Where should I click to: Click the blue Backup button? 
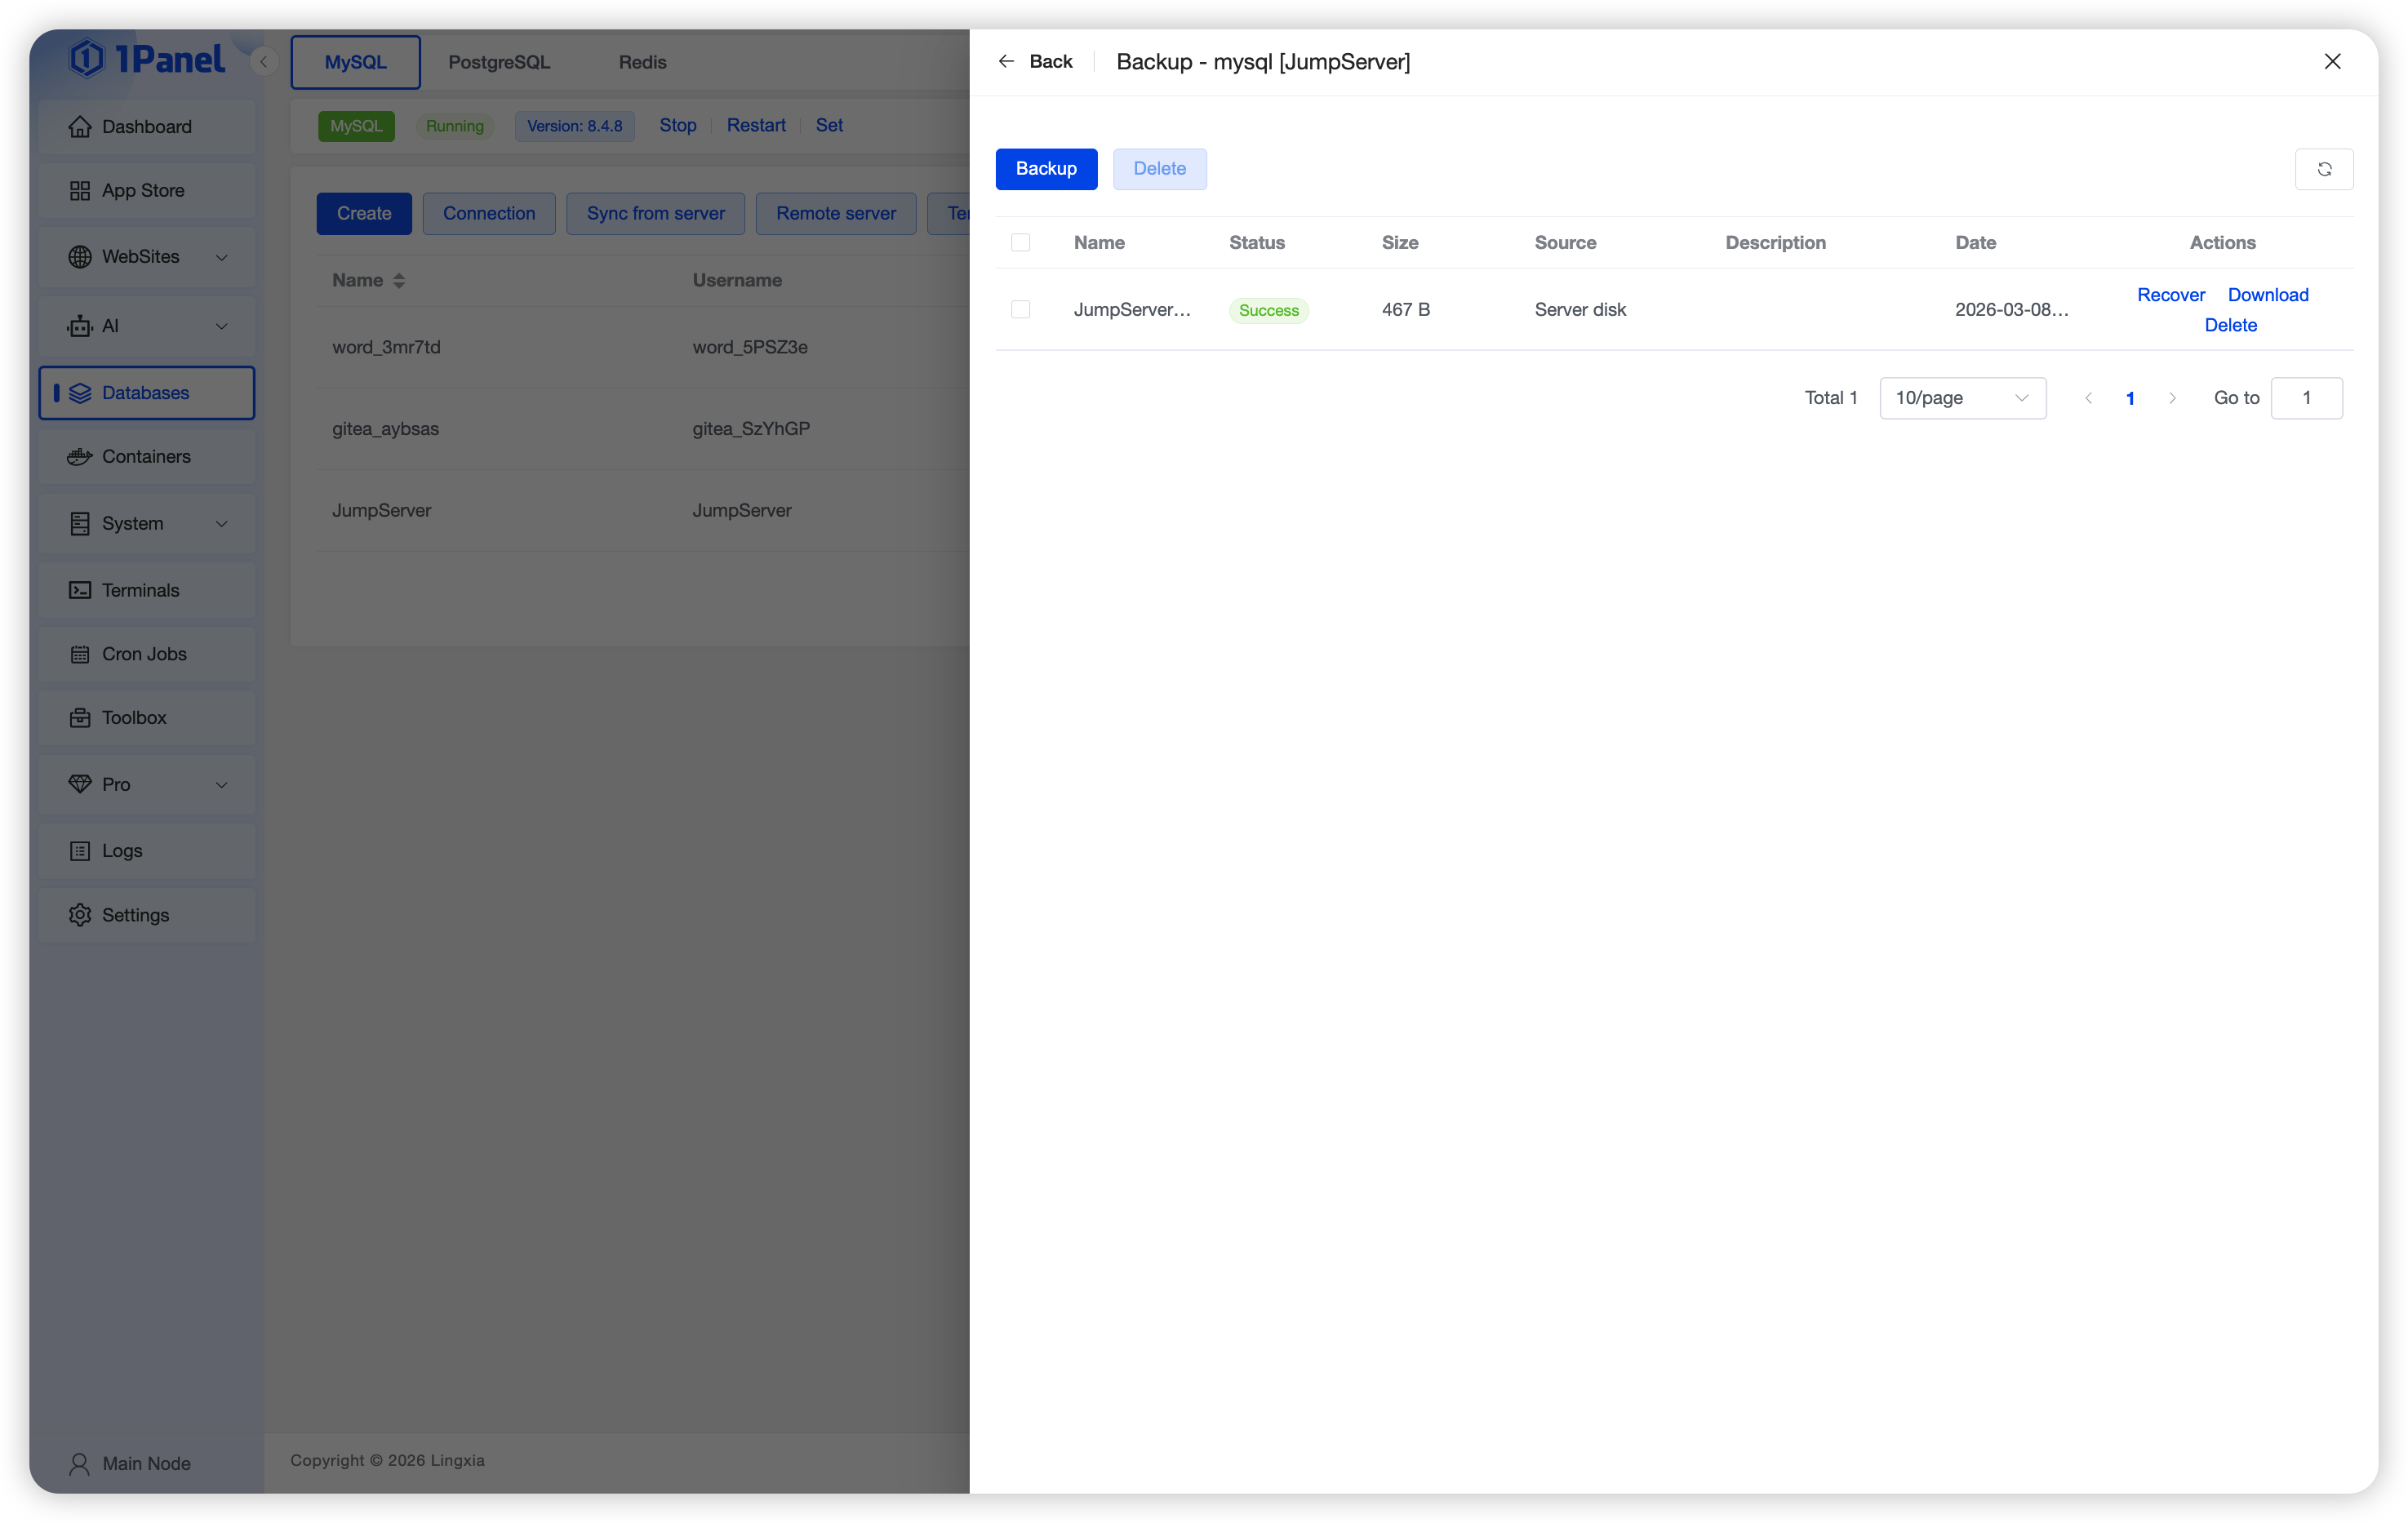tap(1046, 169)
